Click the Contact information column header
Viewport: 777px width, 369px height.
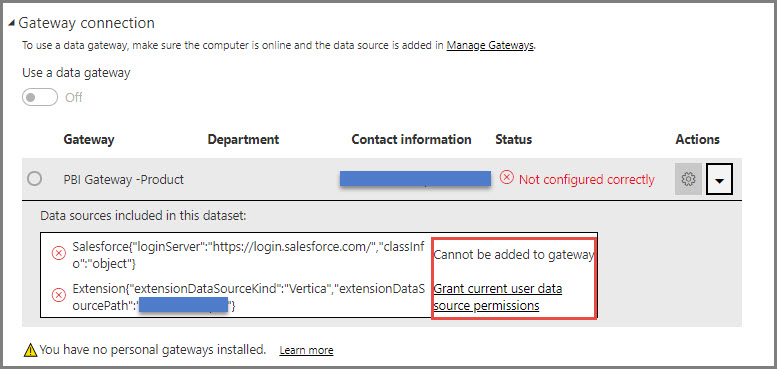tap(411, 140)
